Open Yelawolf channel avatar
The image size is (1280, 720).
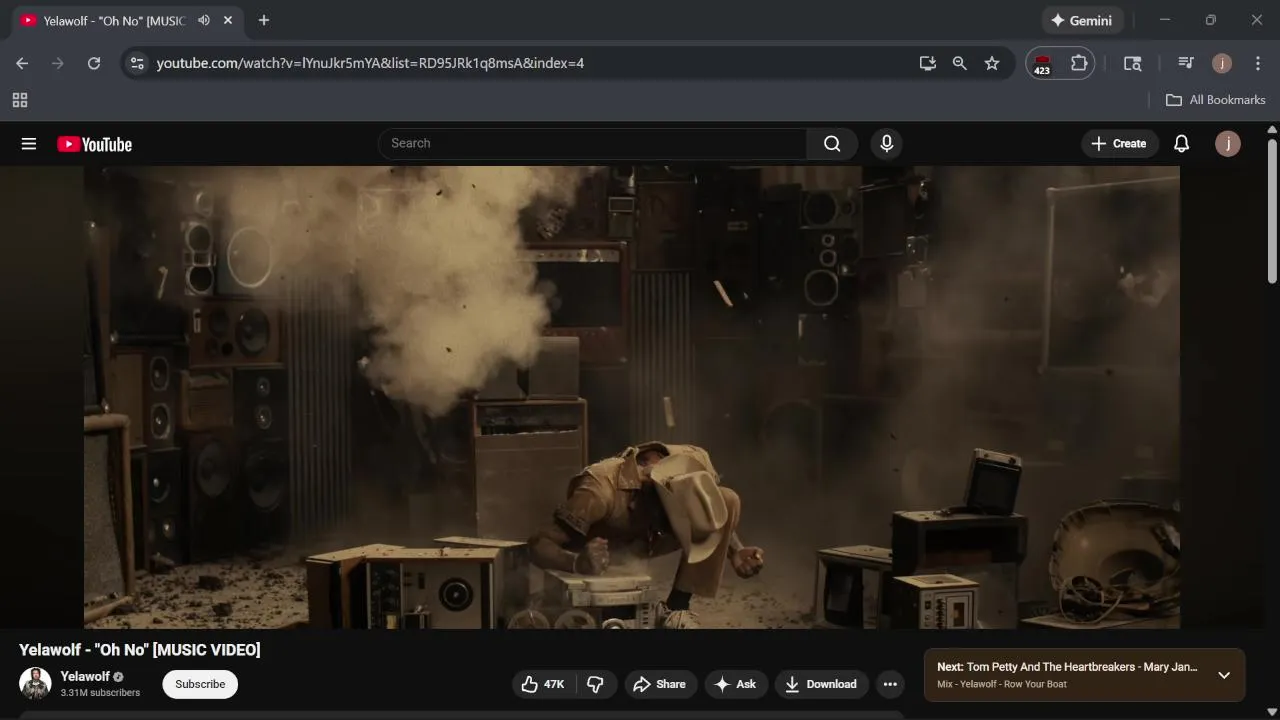pos(35,684)
